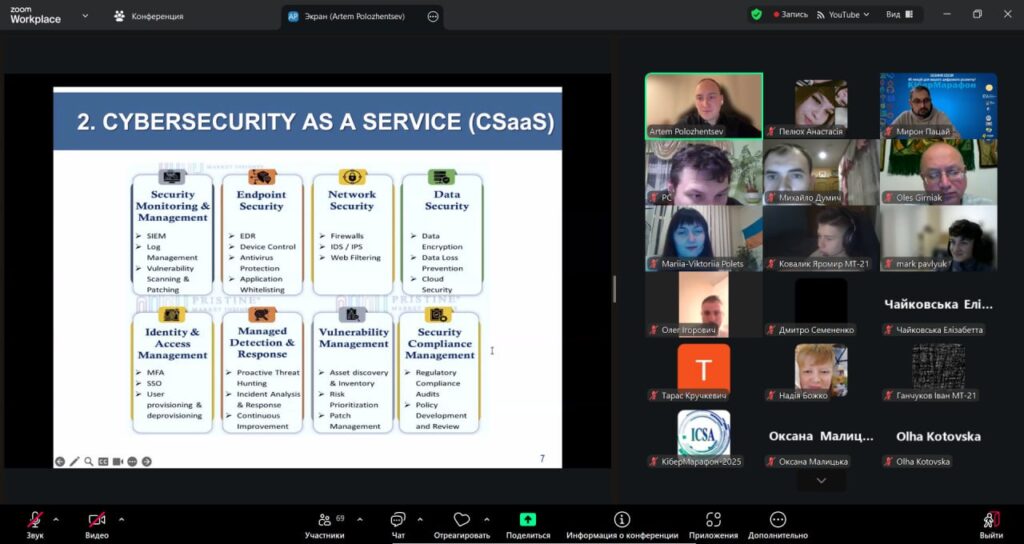Expand audio options arrow beside Звук
The height and width of the screenshot is (544, 1024).
pos(56,519)
